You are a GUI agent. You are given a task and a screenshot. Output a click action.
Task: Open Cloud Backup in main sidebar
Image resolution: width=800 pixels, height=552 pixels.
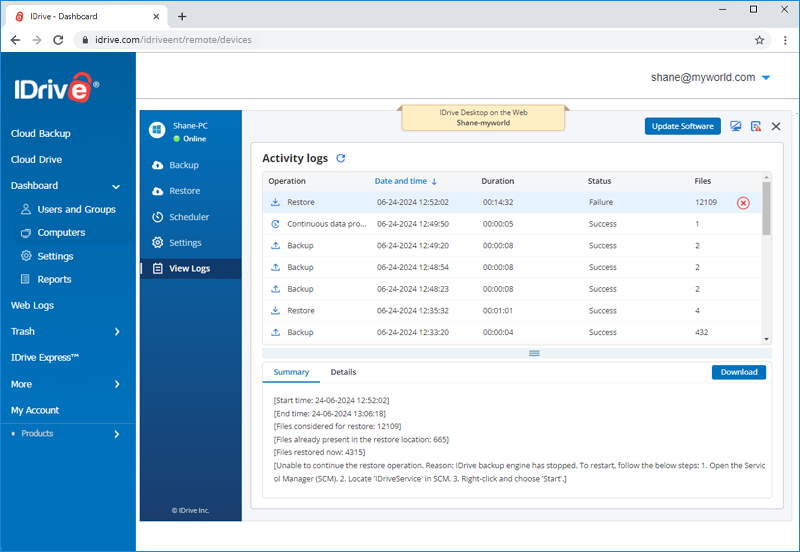(41, 134)
